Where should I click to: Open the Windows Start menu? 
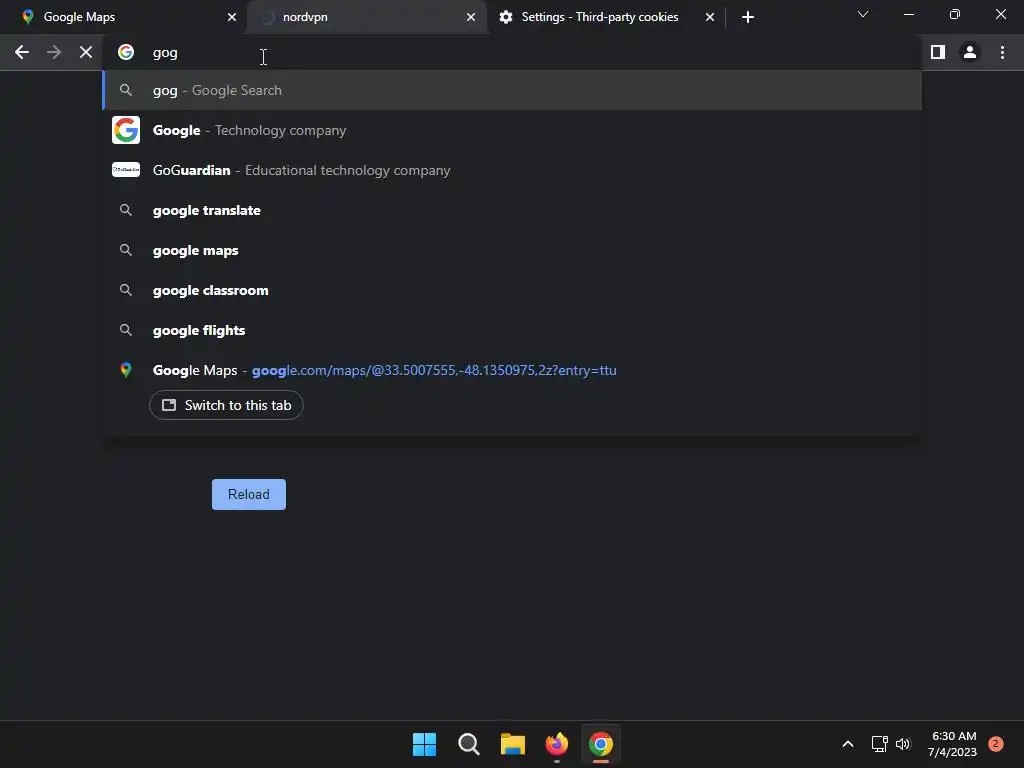coord(424,744)
